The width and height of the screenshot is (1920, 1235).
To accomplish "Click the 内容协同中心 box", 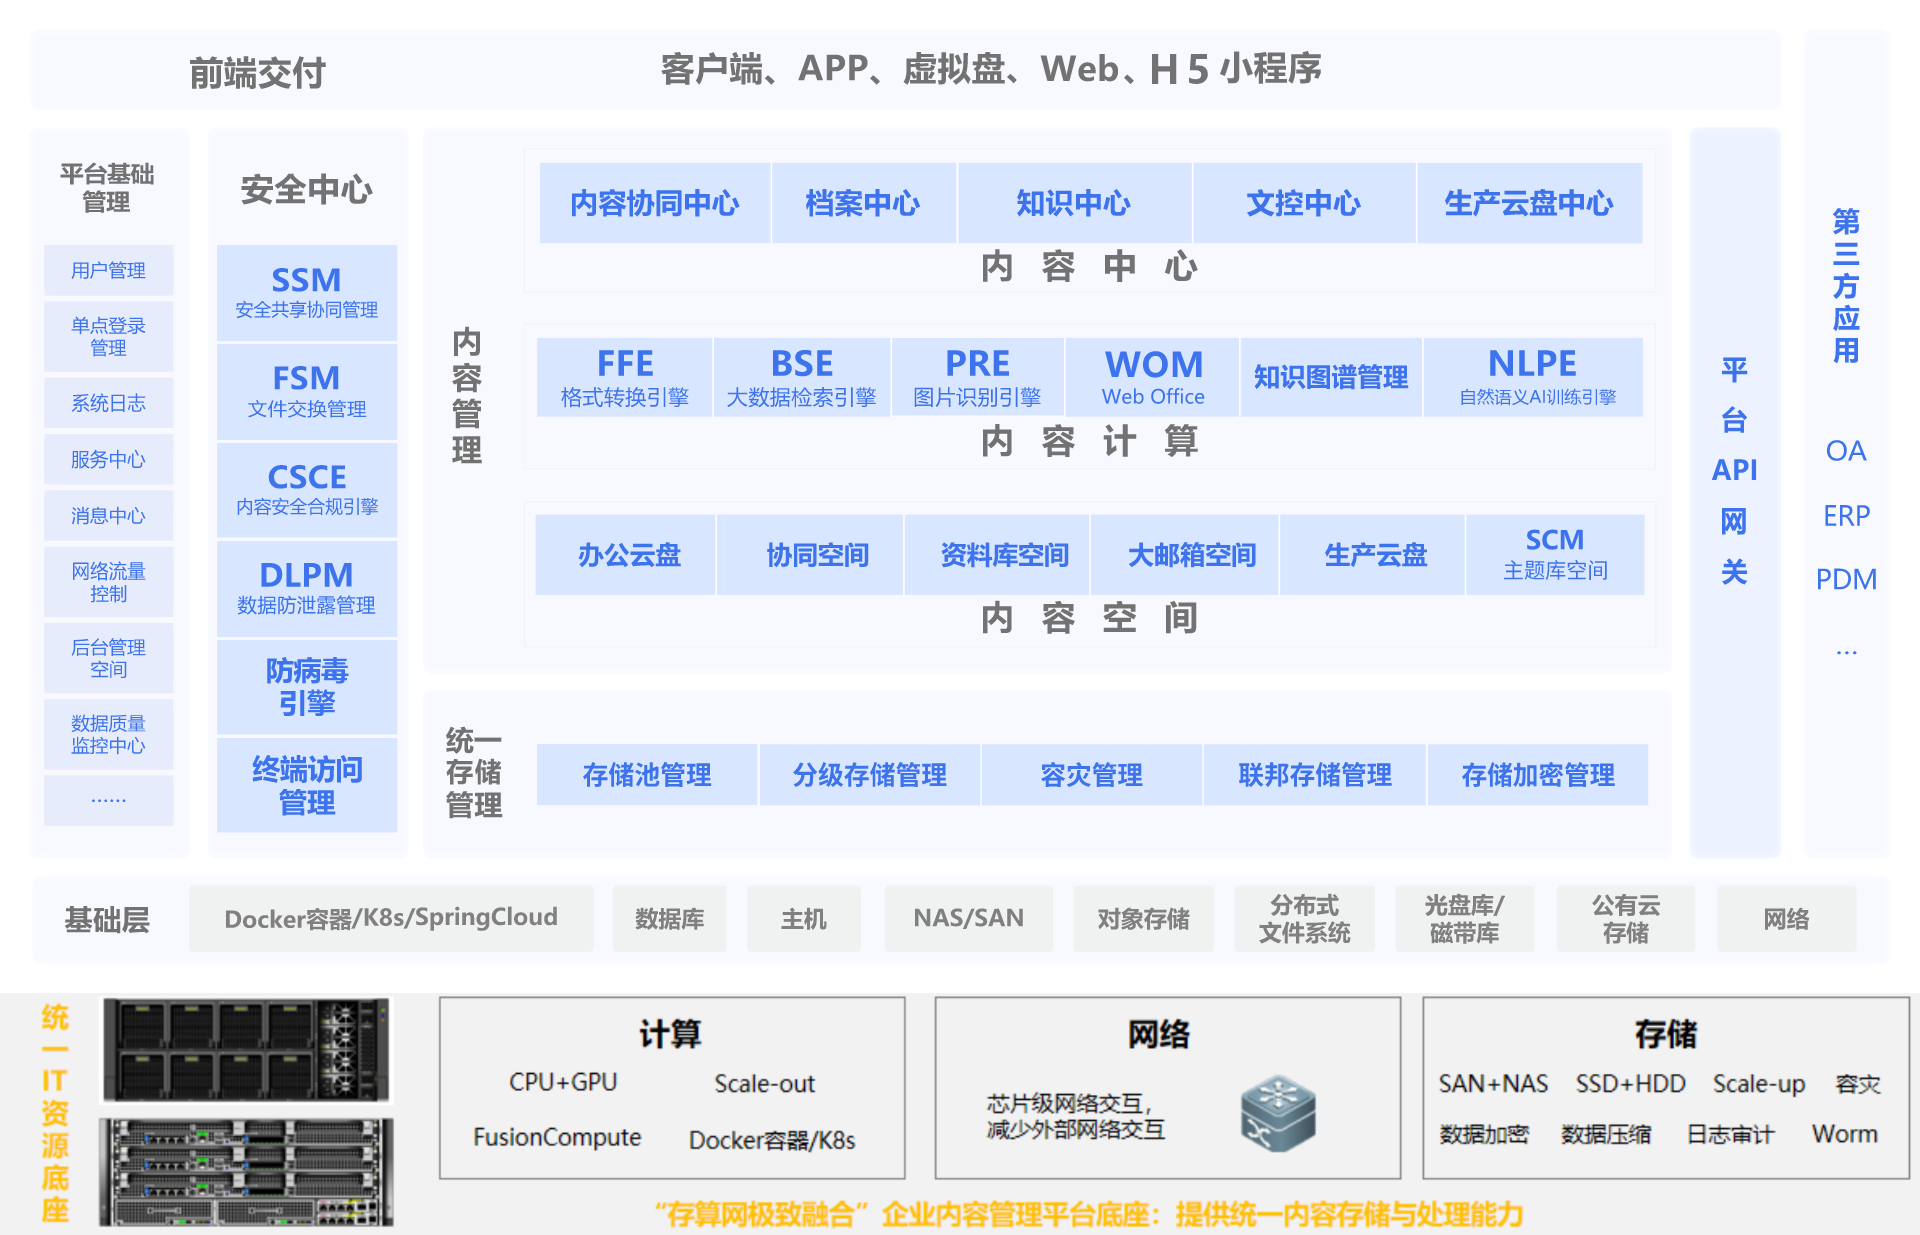I will 654,203.
